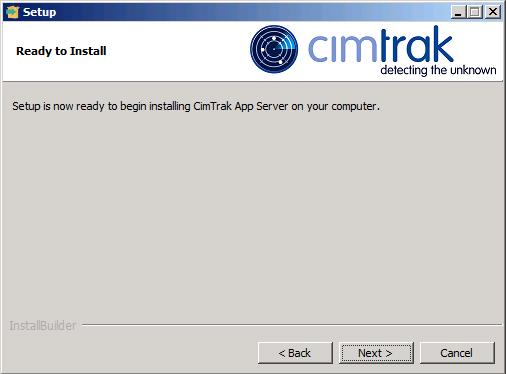Viewport: 506px width, 374px height.
Task: Minimize the Setup window
Action: tap(459, 12)
